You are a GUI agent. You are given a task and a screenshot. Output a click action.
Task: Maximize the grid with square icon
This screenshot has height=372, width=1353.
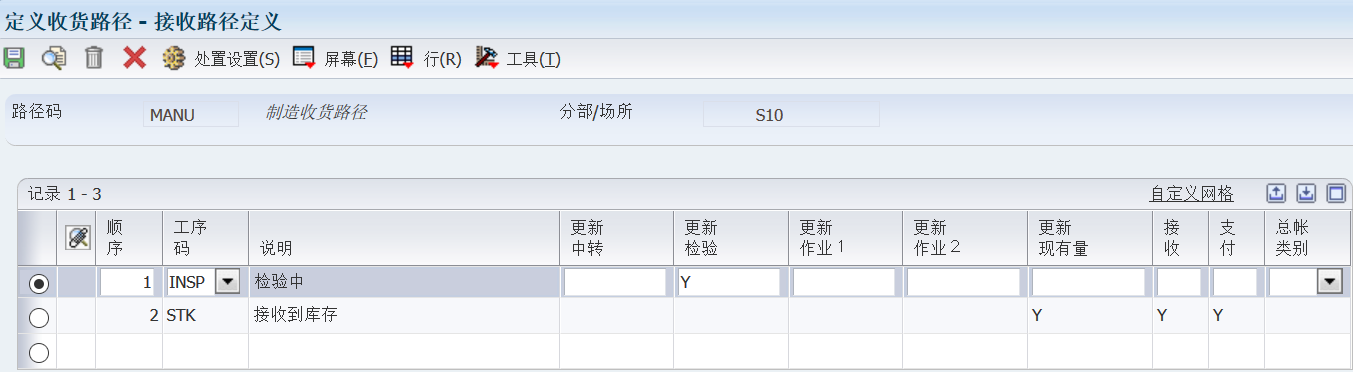(1336, 193)
